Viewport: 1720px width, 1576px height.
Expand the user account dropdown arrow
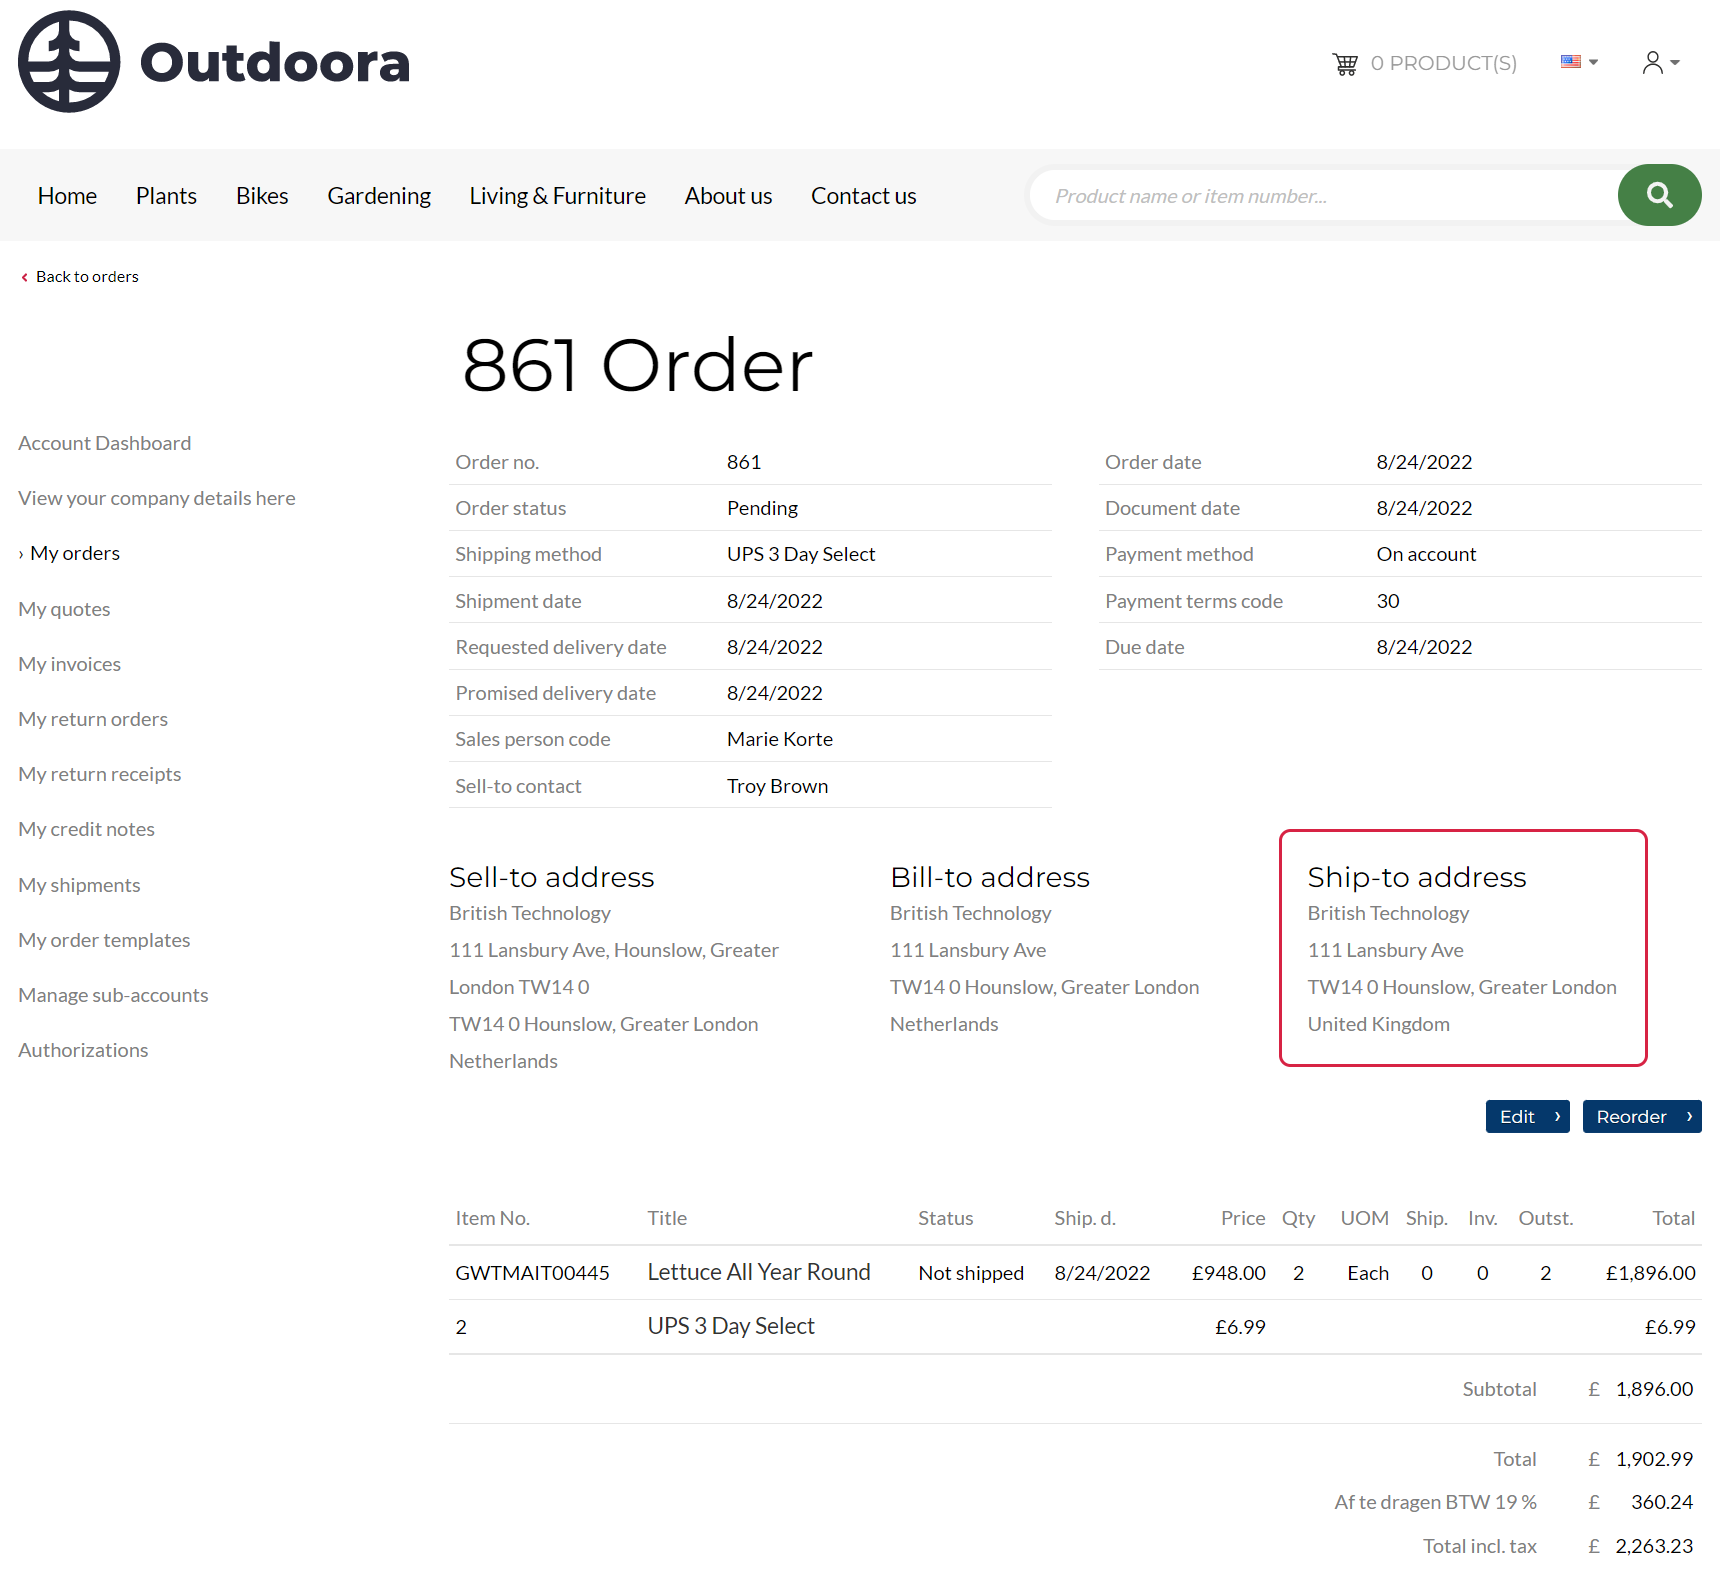point(1675,63)
